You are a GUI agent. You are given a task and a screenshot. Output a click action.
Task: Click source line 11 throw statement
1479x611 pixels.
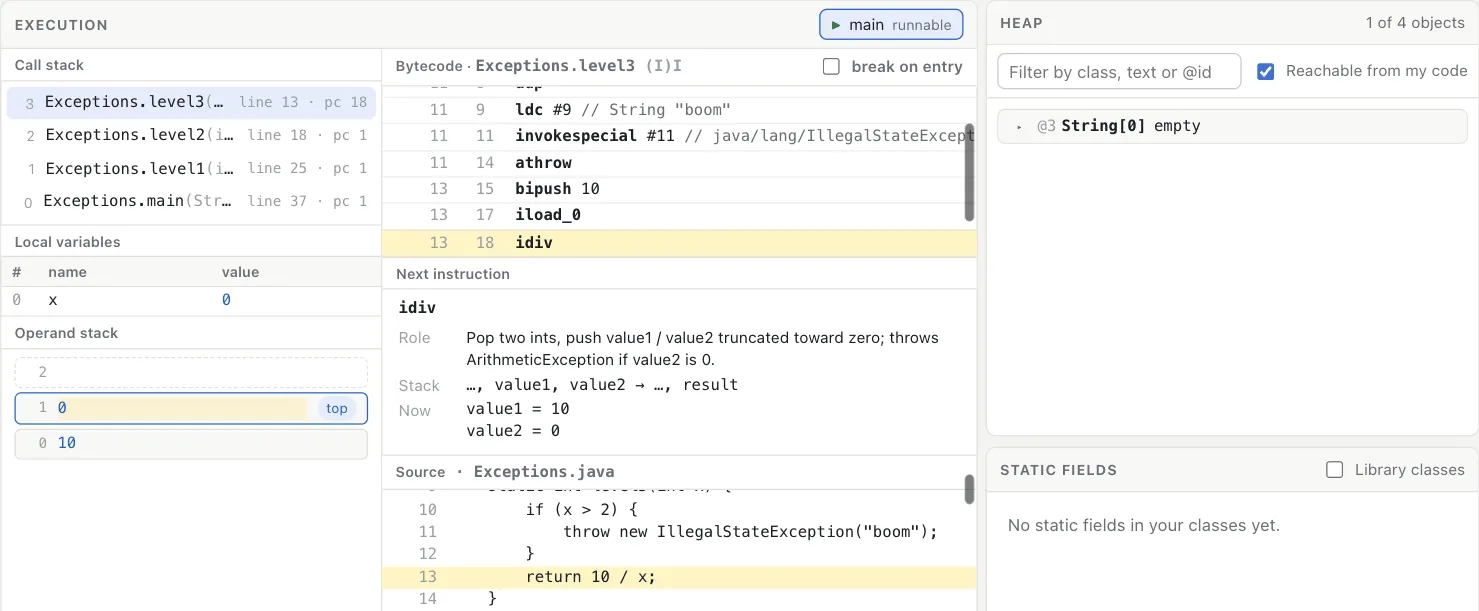coord(679,532)
